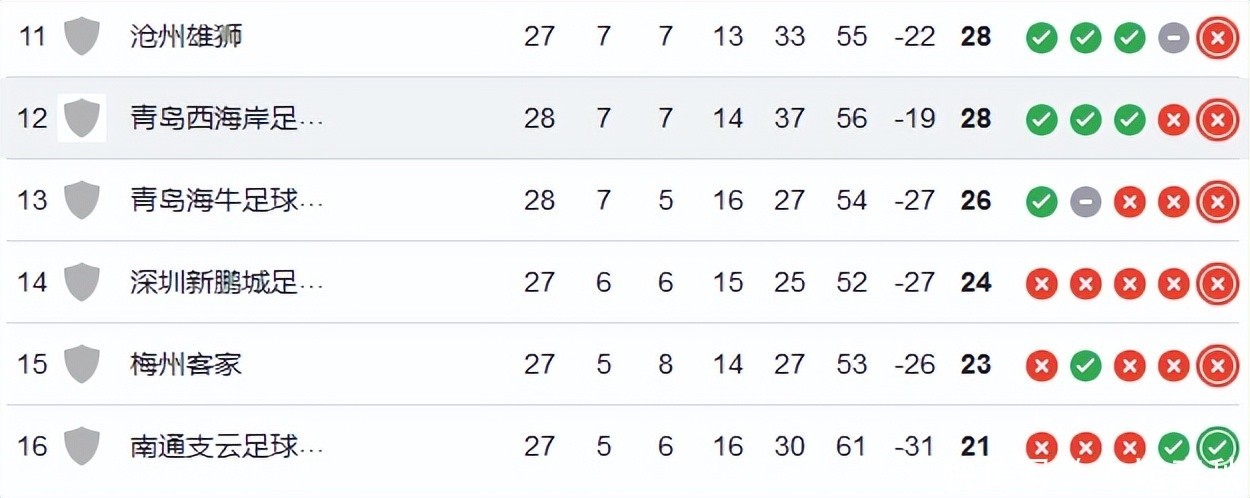Click the 梅州客家 team name
Viewport: 1250px width, 498px height.
pyautogui.click(x=186, y=364)
